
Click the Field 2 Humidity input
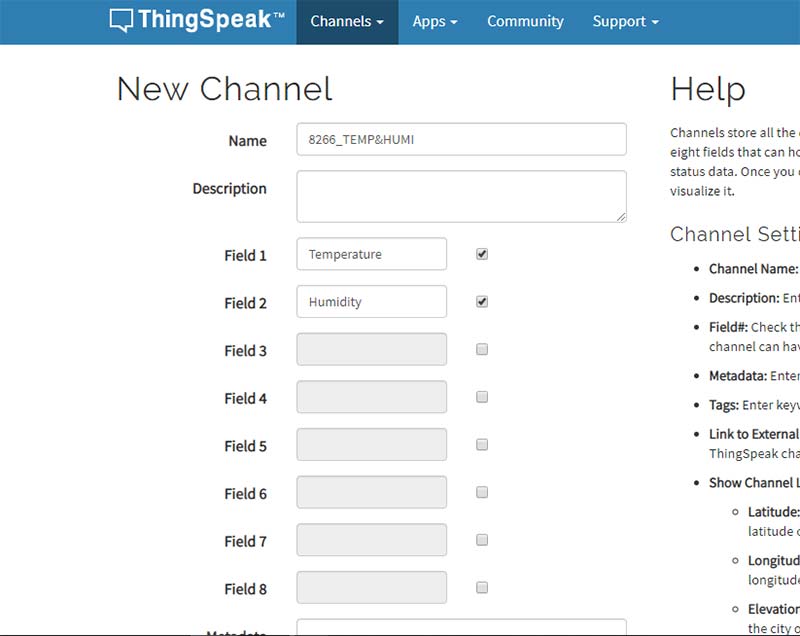tap(371, 302)
